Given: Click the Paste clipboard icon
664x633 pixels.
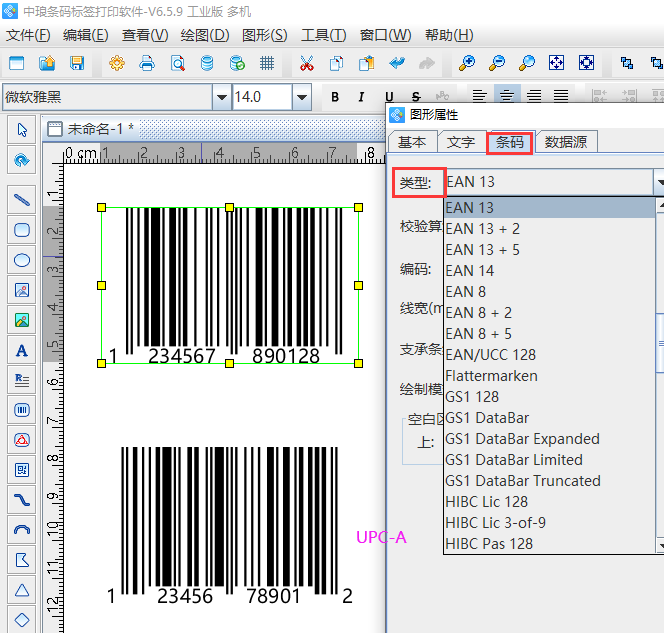Looking at the screenshot, I should [x=367, y=64].
